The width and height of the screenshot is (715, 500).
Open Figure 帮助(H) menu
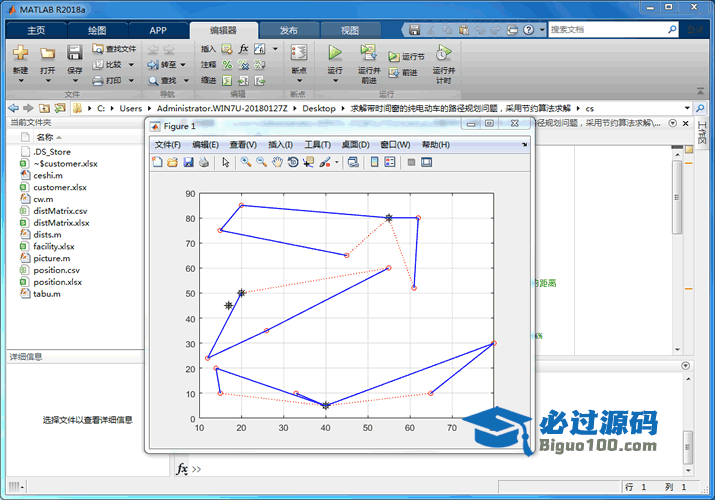(x=435, y=144)
